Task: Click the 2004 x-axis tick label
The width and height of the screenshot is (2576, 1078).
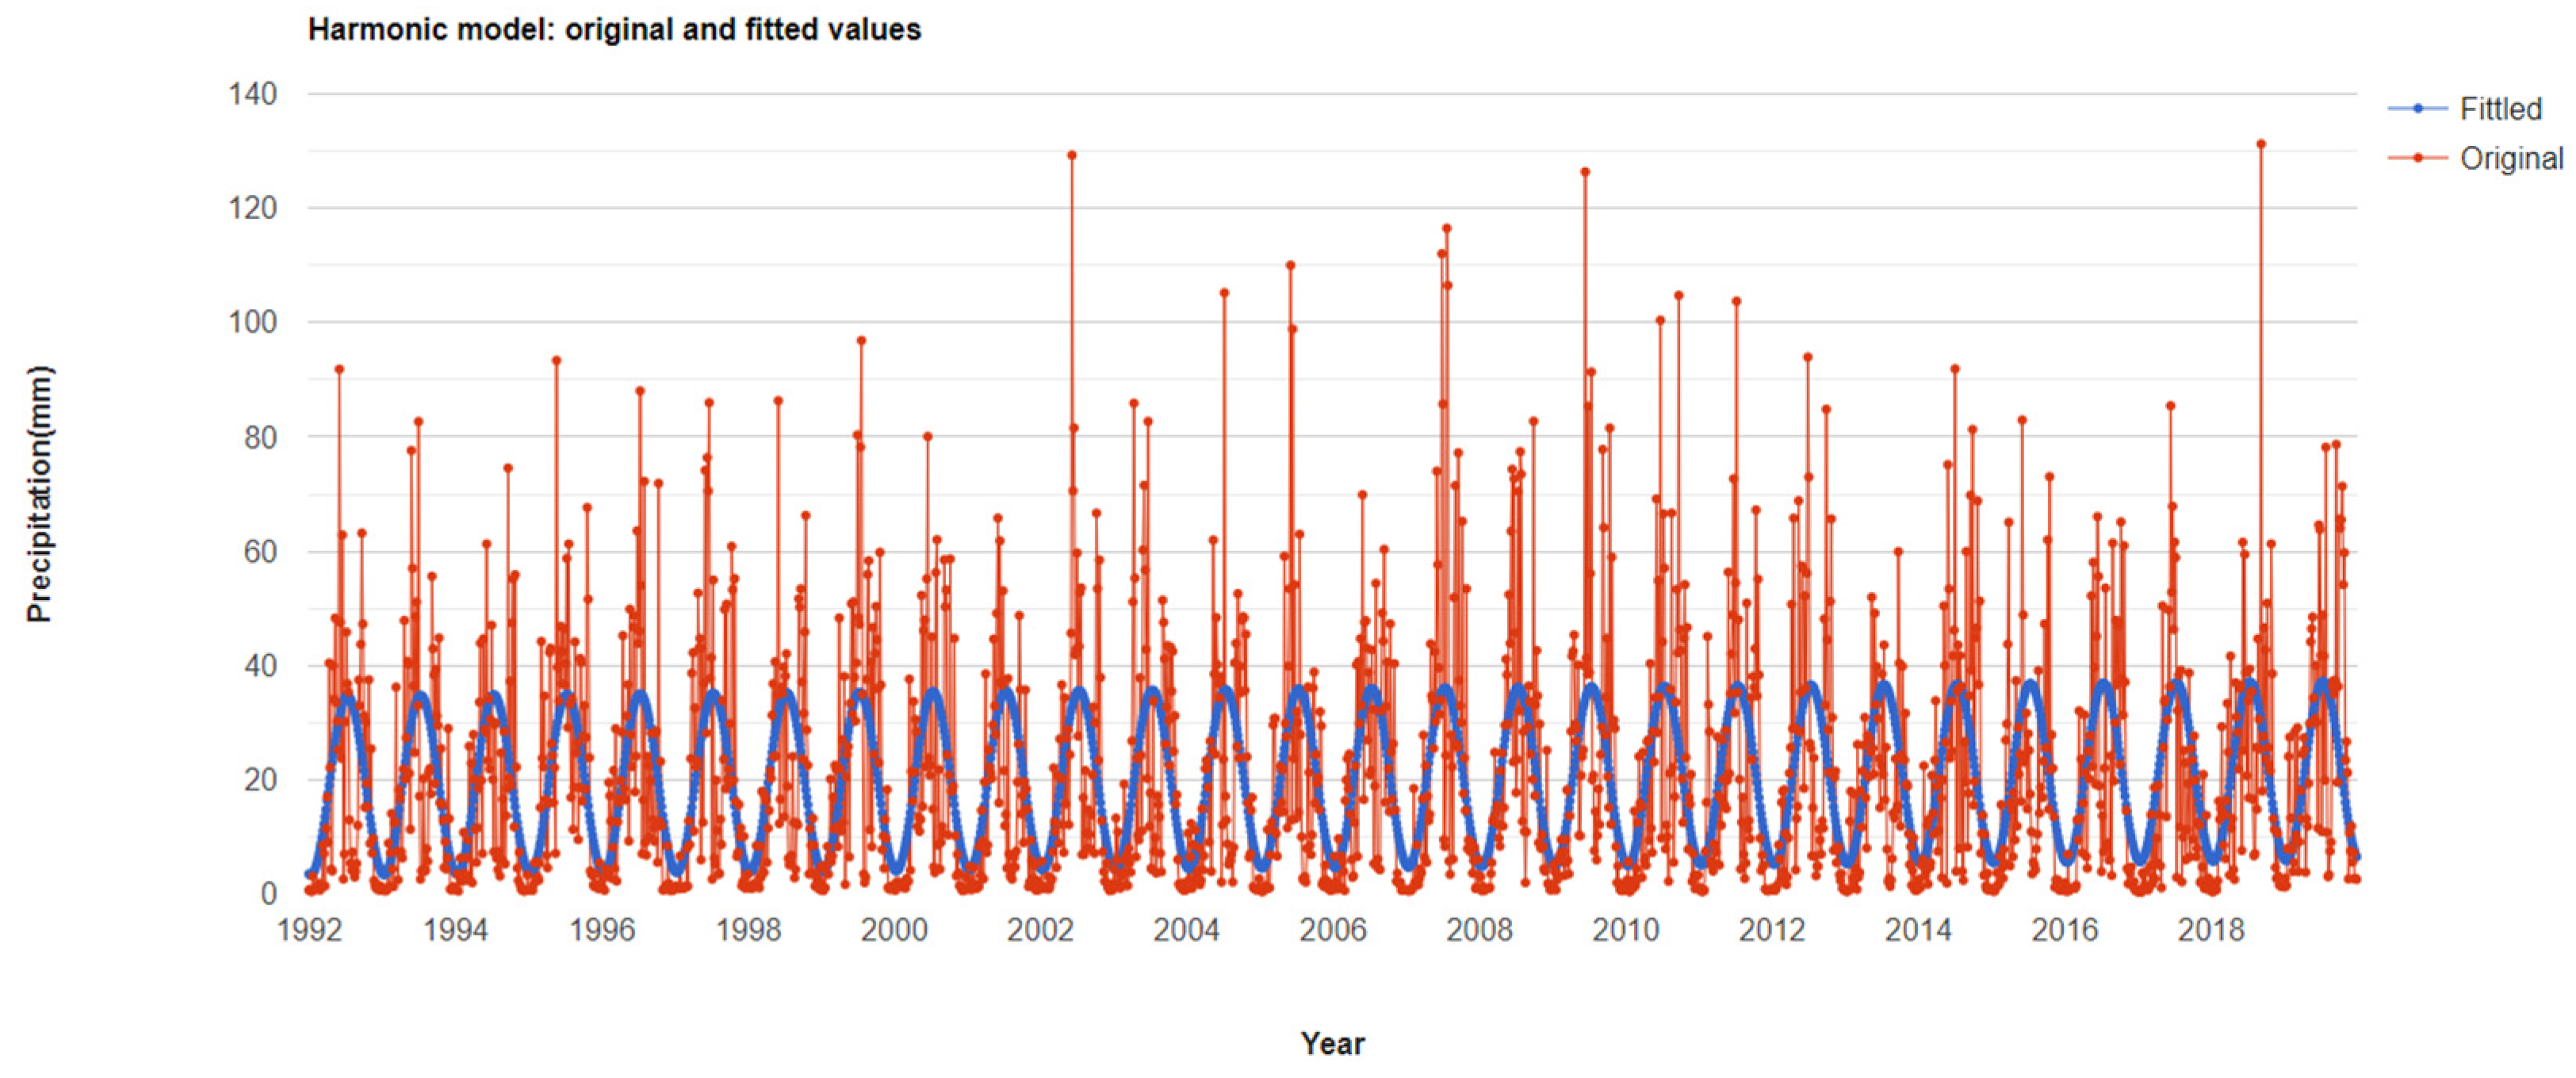Action: coord(1186,930)
